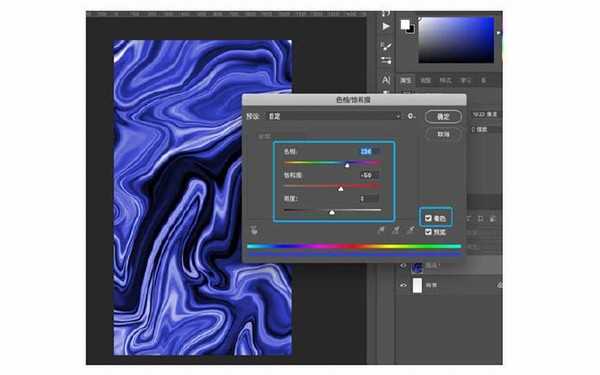Viewport: 600px width, 375px height.
Task: Switch to the second panel tab
Action: (x=426, y=80)
